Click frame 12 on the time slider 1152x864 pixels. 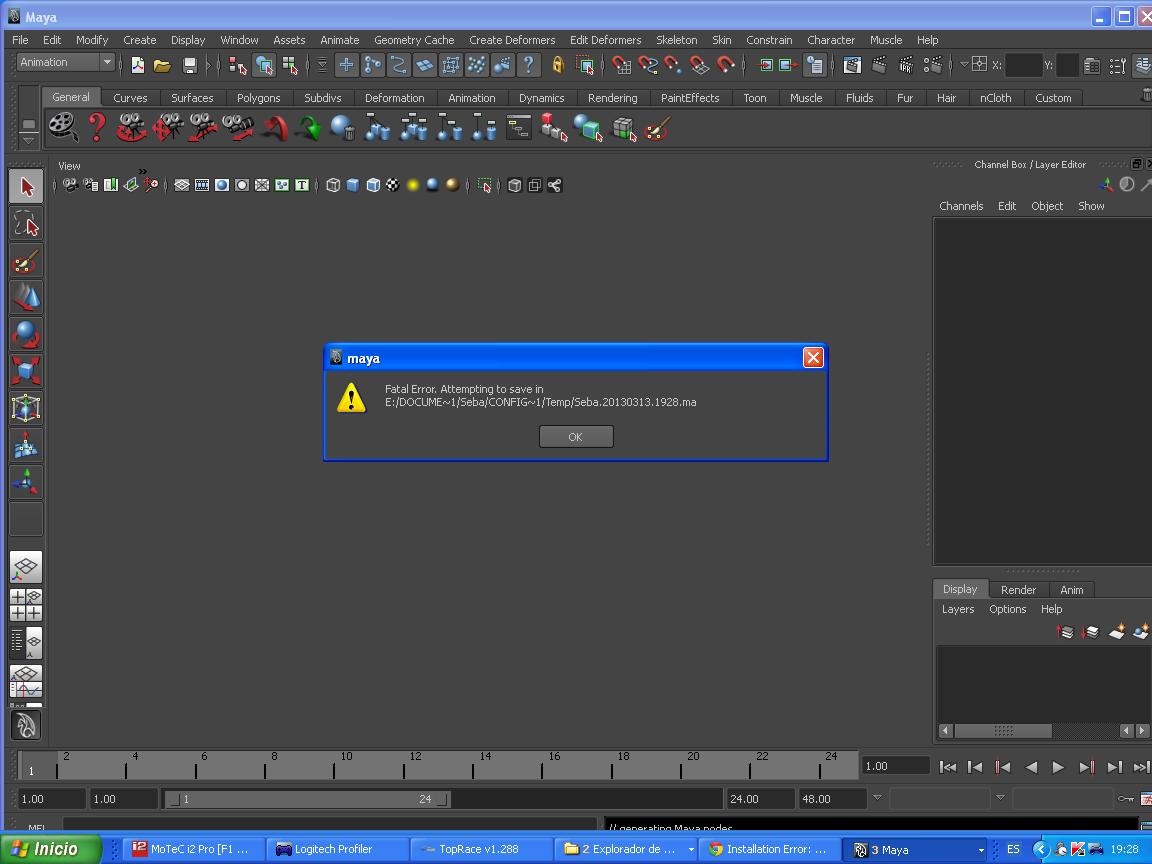tap(404, 766)
